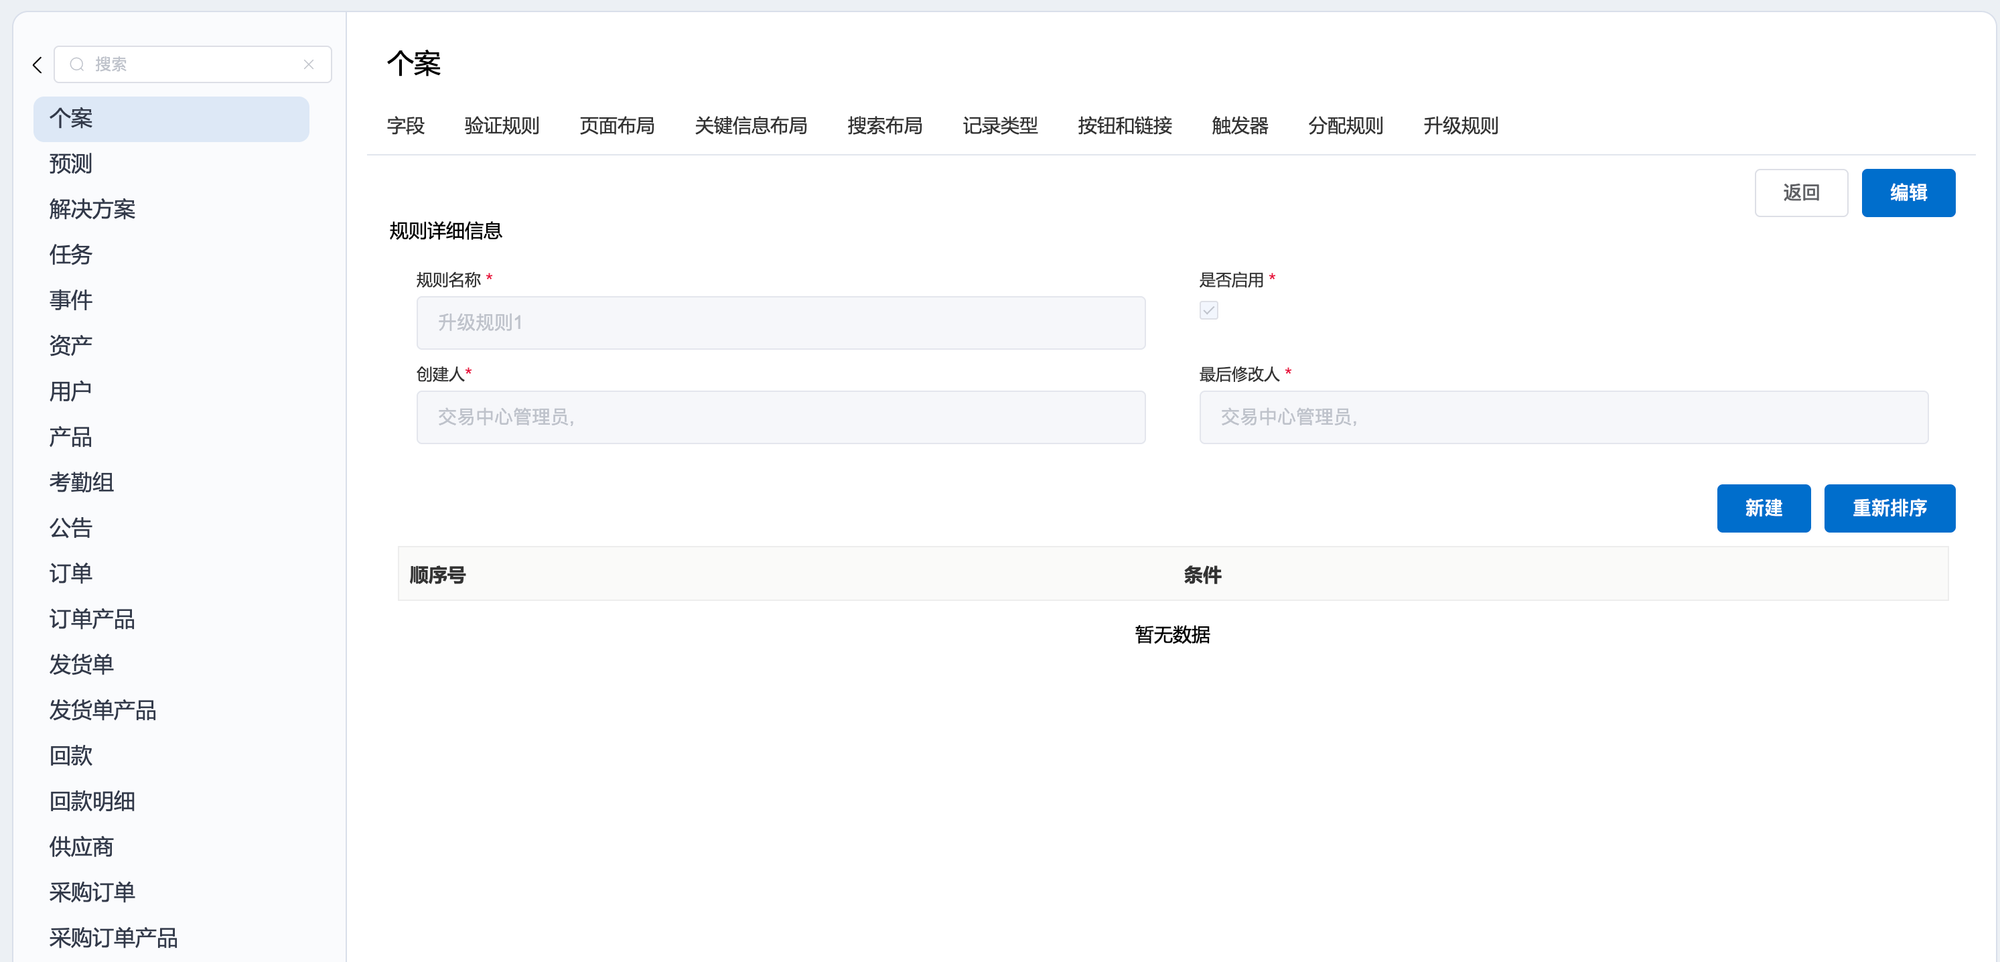The height and width of the screenshot is (962, 2000).
Task: Toggle the 是否启用 checkbox
Action: pyautogui.click(x=1209, y=310)
